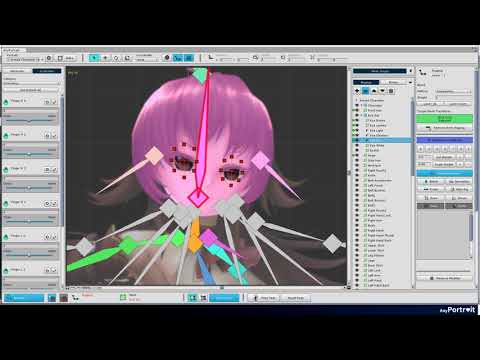Select the highlighted blue mesh row
The height and width of the screenshot is (360, 480).
click(x=382, y=140)
